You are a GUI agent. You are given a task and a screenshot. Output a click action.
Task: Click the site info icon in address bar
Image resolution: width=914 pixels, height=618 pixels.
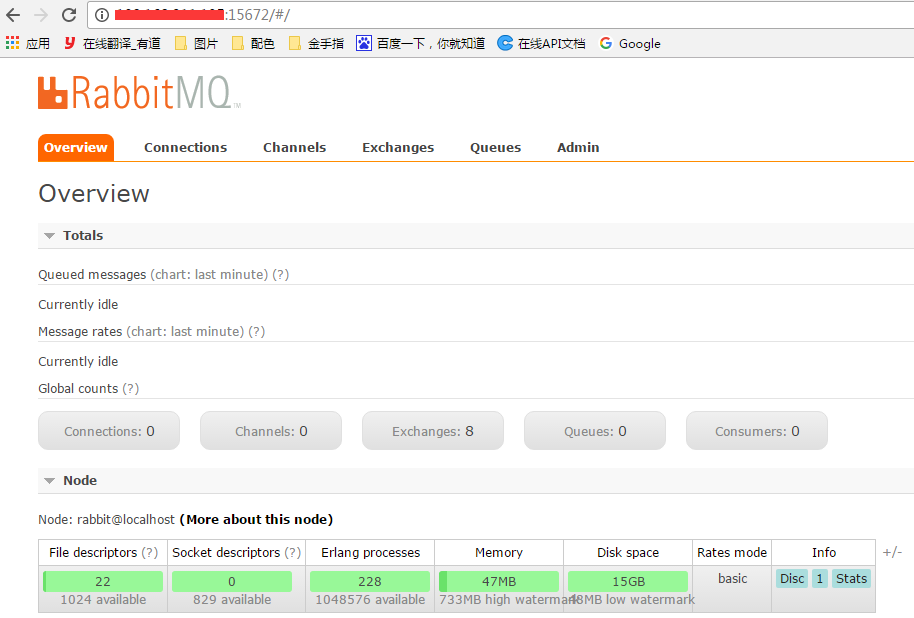(x=102, y=15)
